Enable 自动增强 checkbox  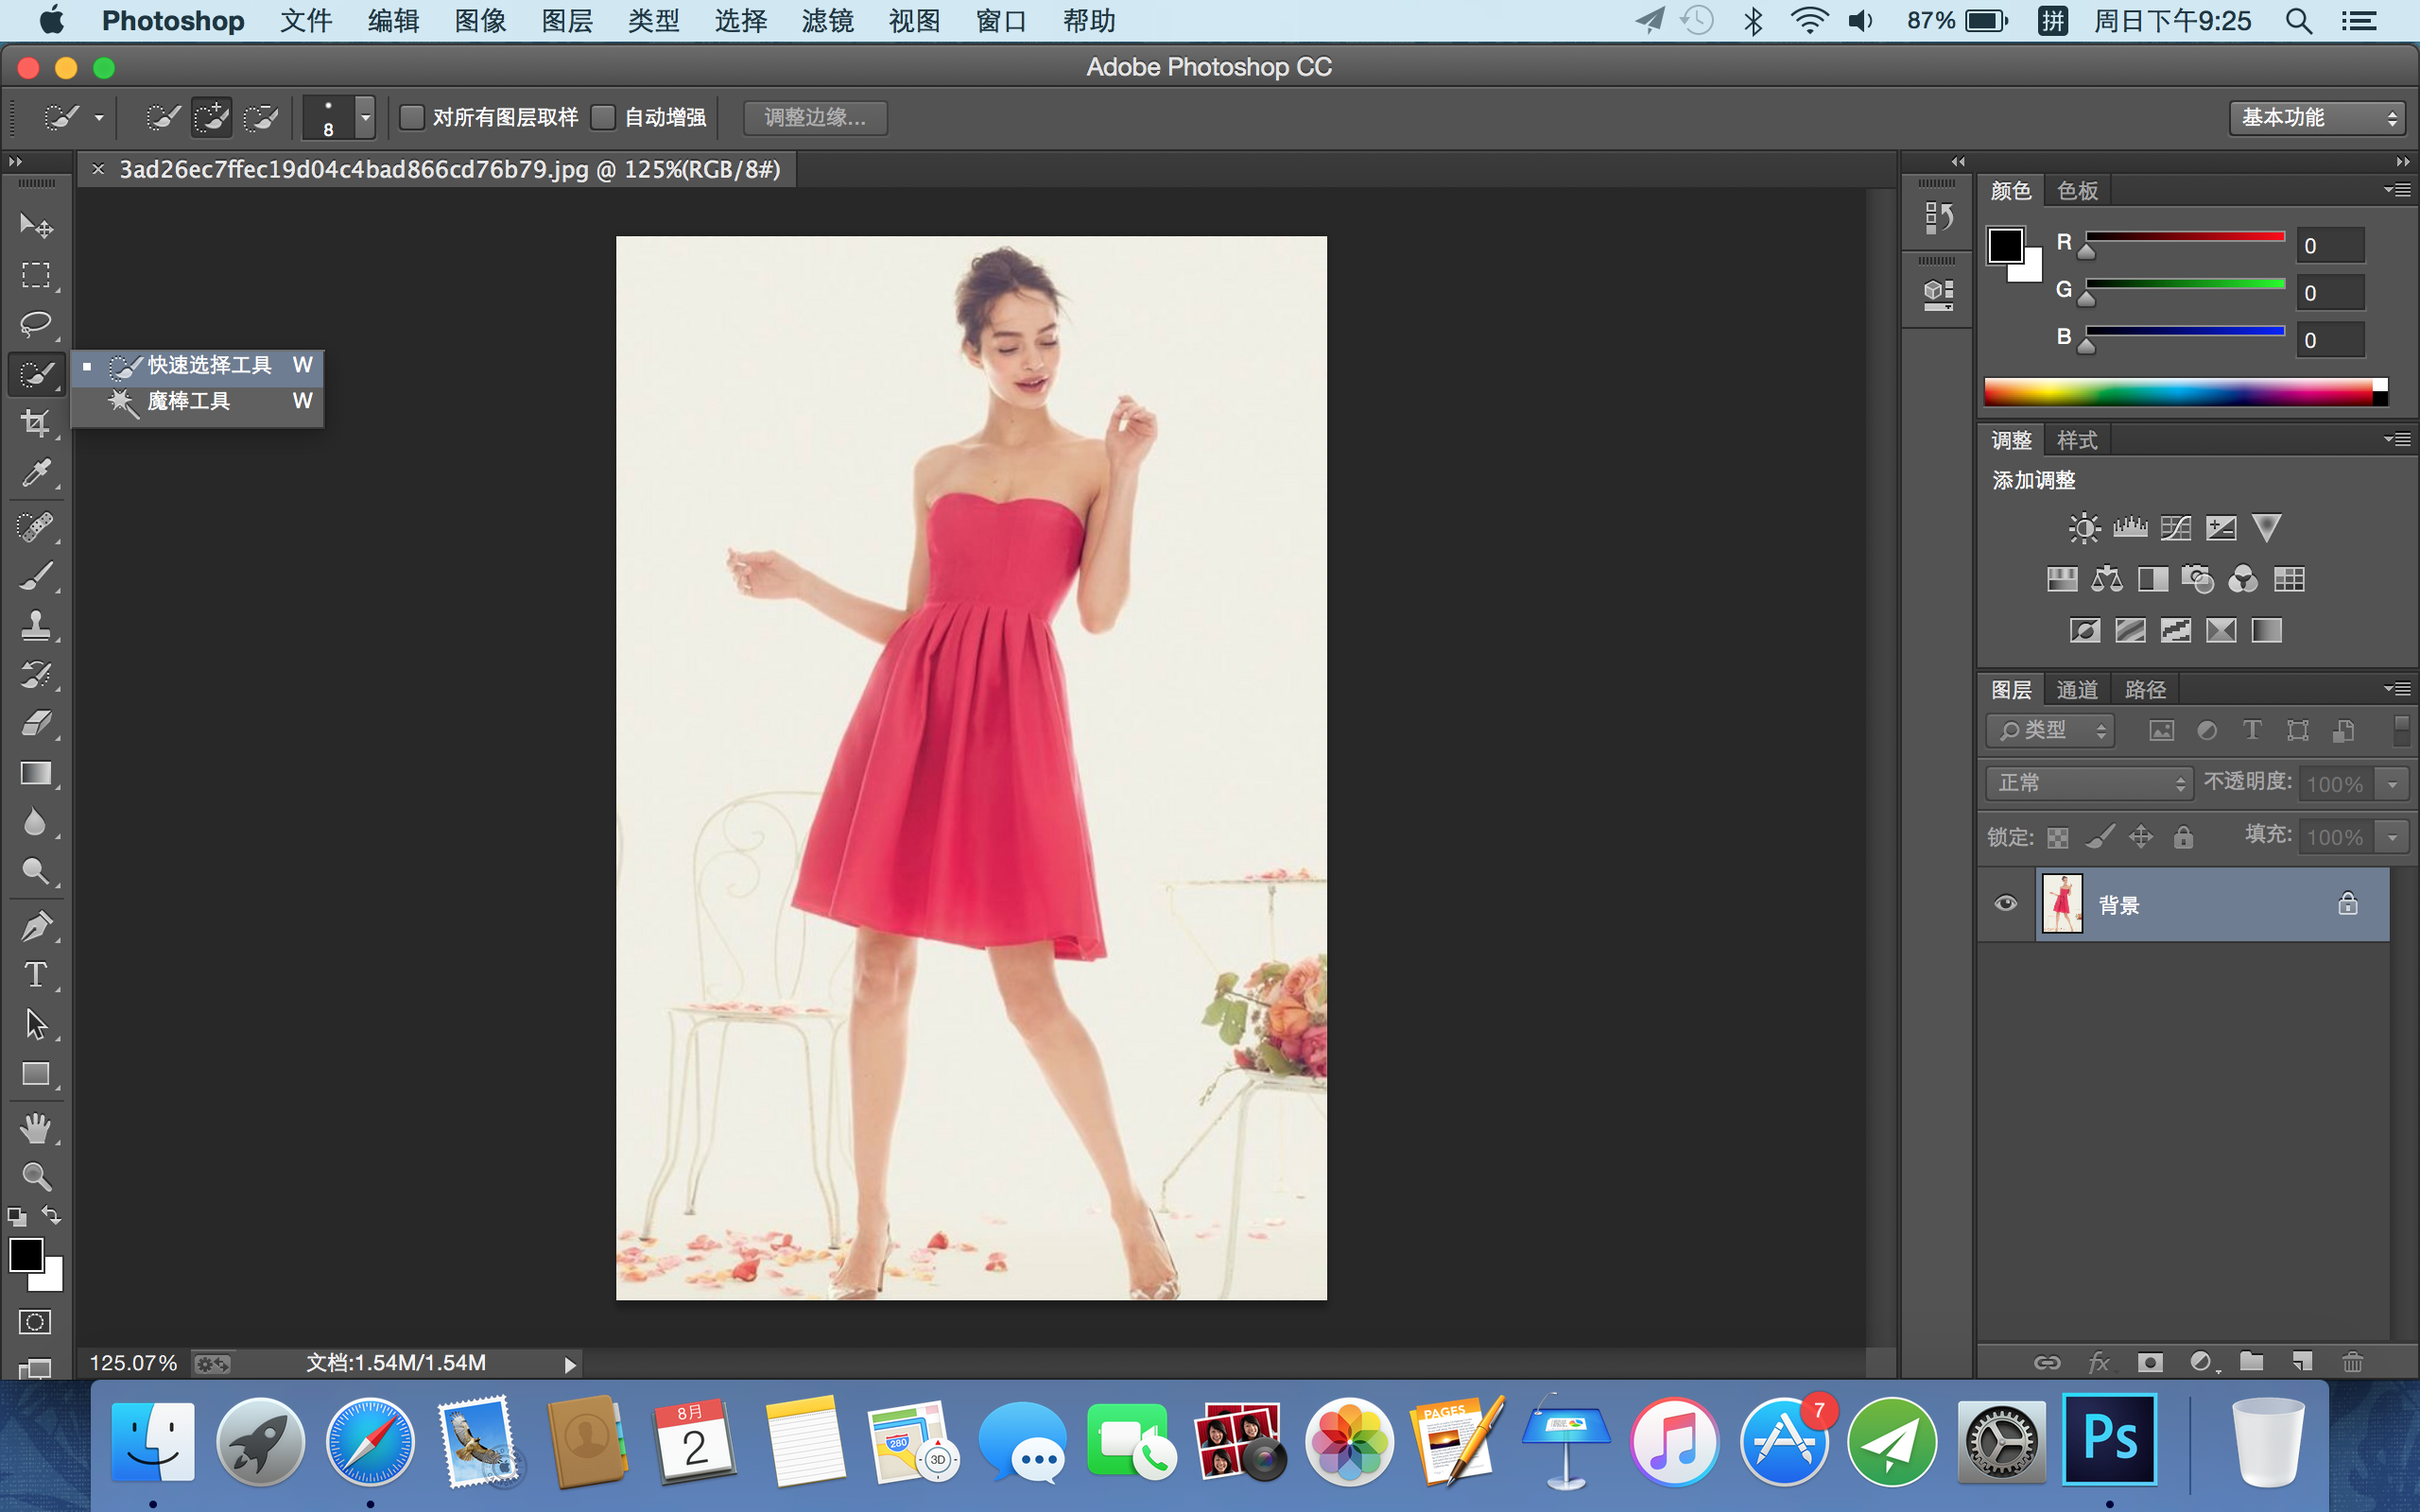click(603, 117)
